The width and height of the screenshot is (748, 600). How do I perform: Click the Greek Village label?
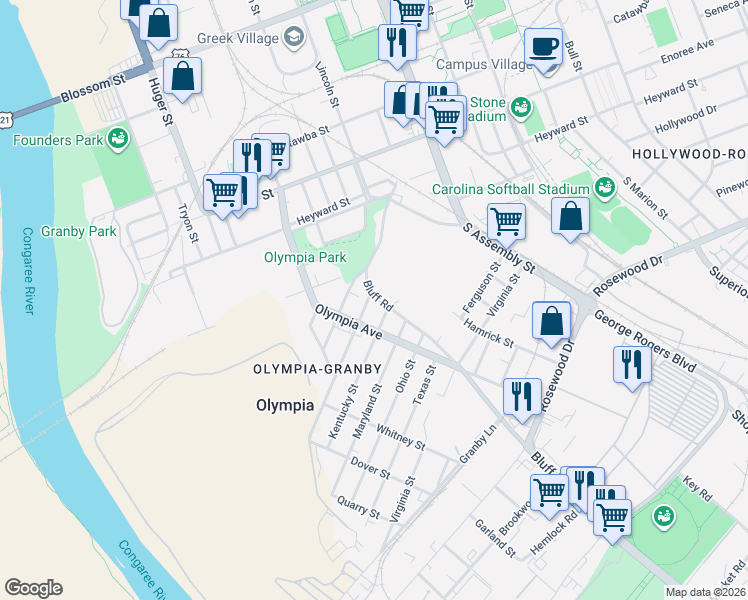pos(238,38)
